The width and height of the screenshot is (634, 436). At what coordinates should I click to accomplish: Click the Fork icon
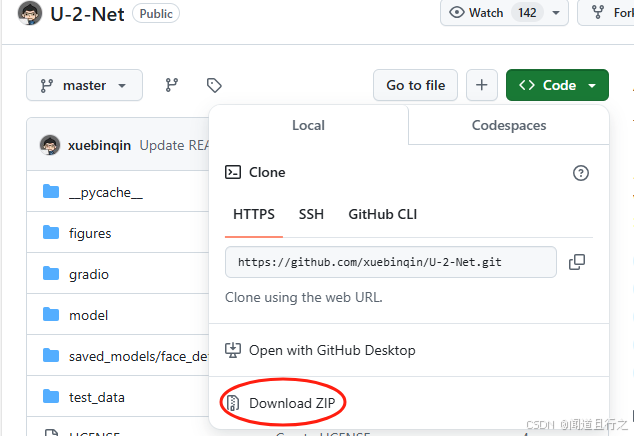[x=598, y=13]
